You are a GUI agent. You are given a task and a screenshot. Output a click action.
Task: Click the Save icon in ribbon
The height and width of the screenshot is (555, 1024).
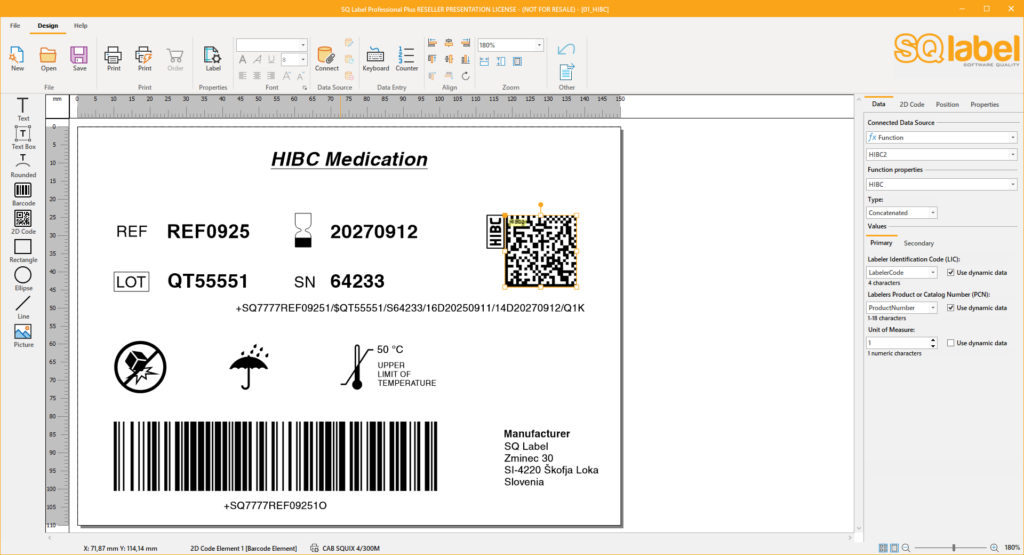[x=79, y=58]
